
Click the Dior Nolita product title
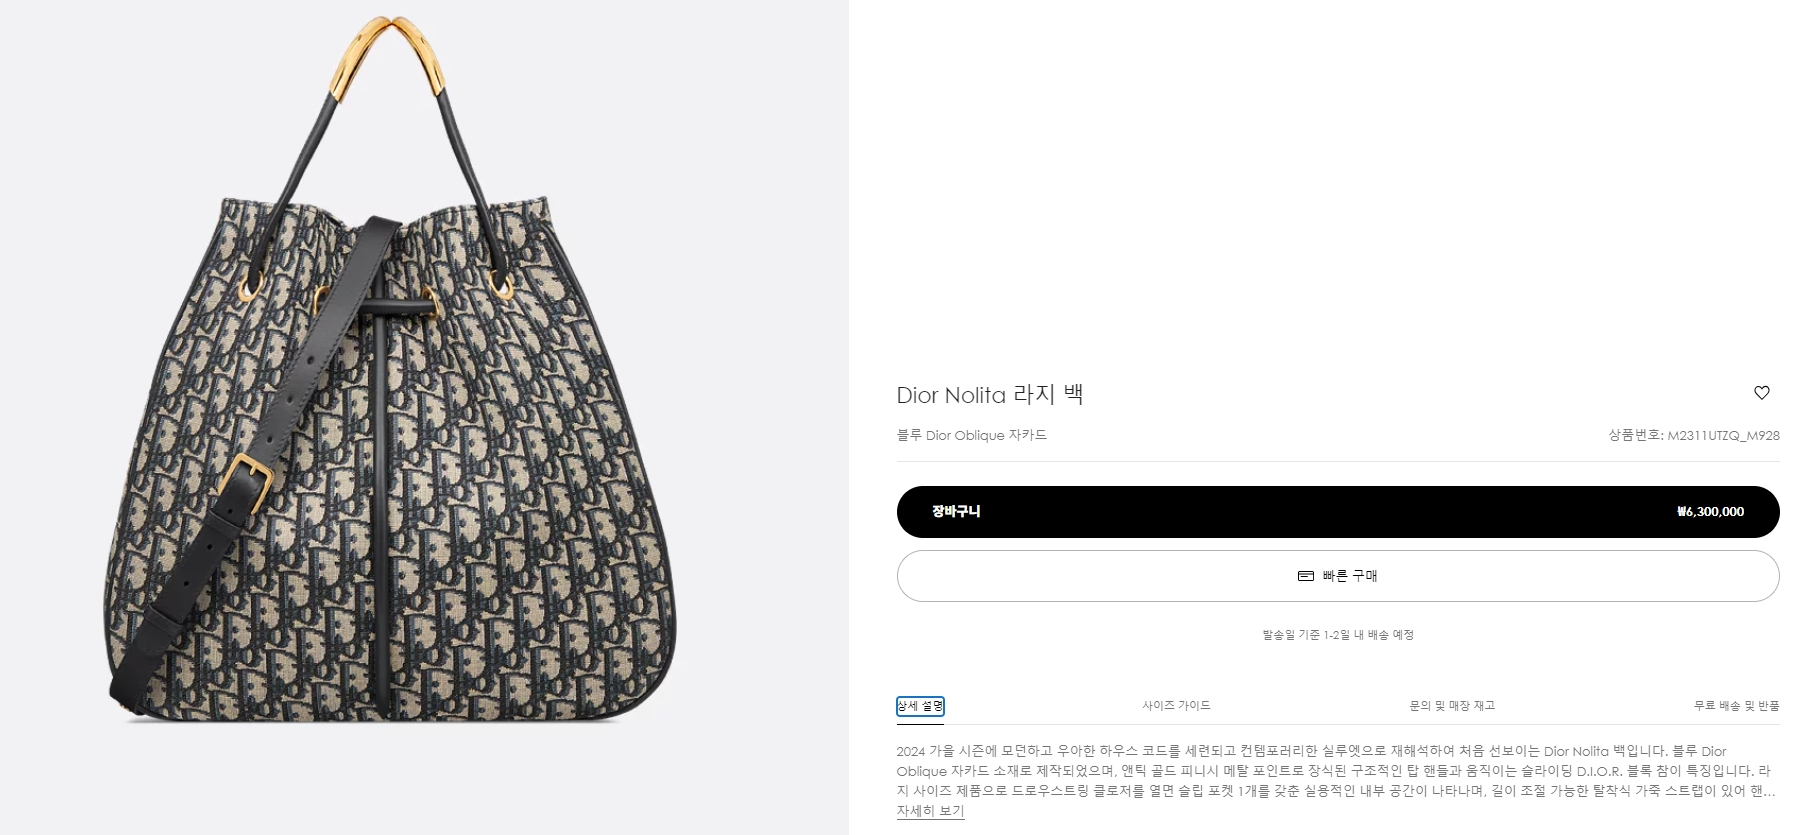(x=990, y=394)
